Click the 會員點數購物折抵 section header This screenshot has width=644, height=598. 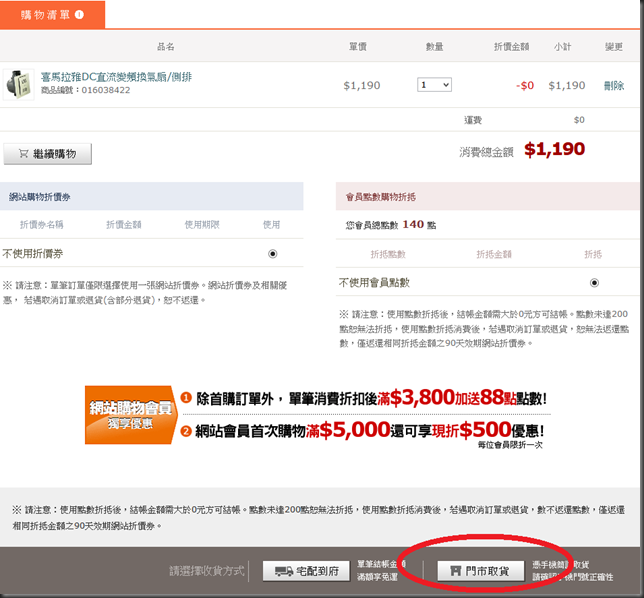pos(488,196)
